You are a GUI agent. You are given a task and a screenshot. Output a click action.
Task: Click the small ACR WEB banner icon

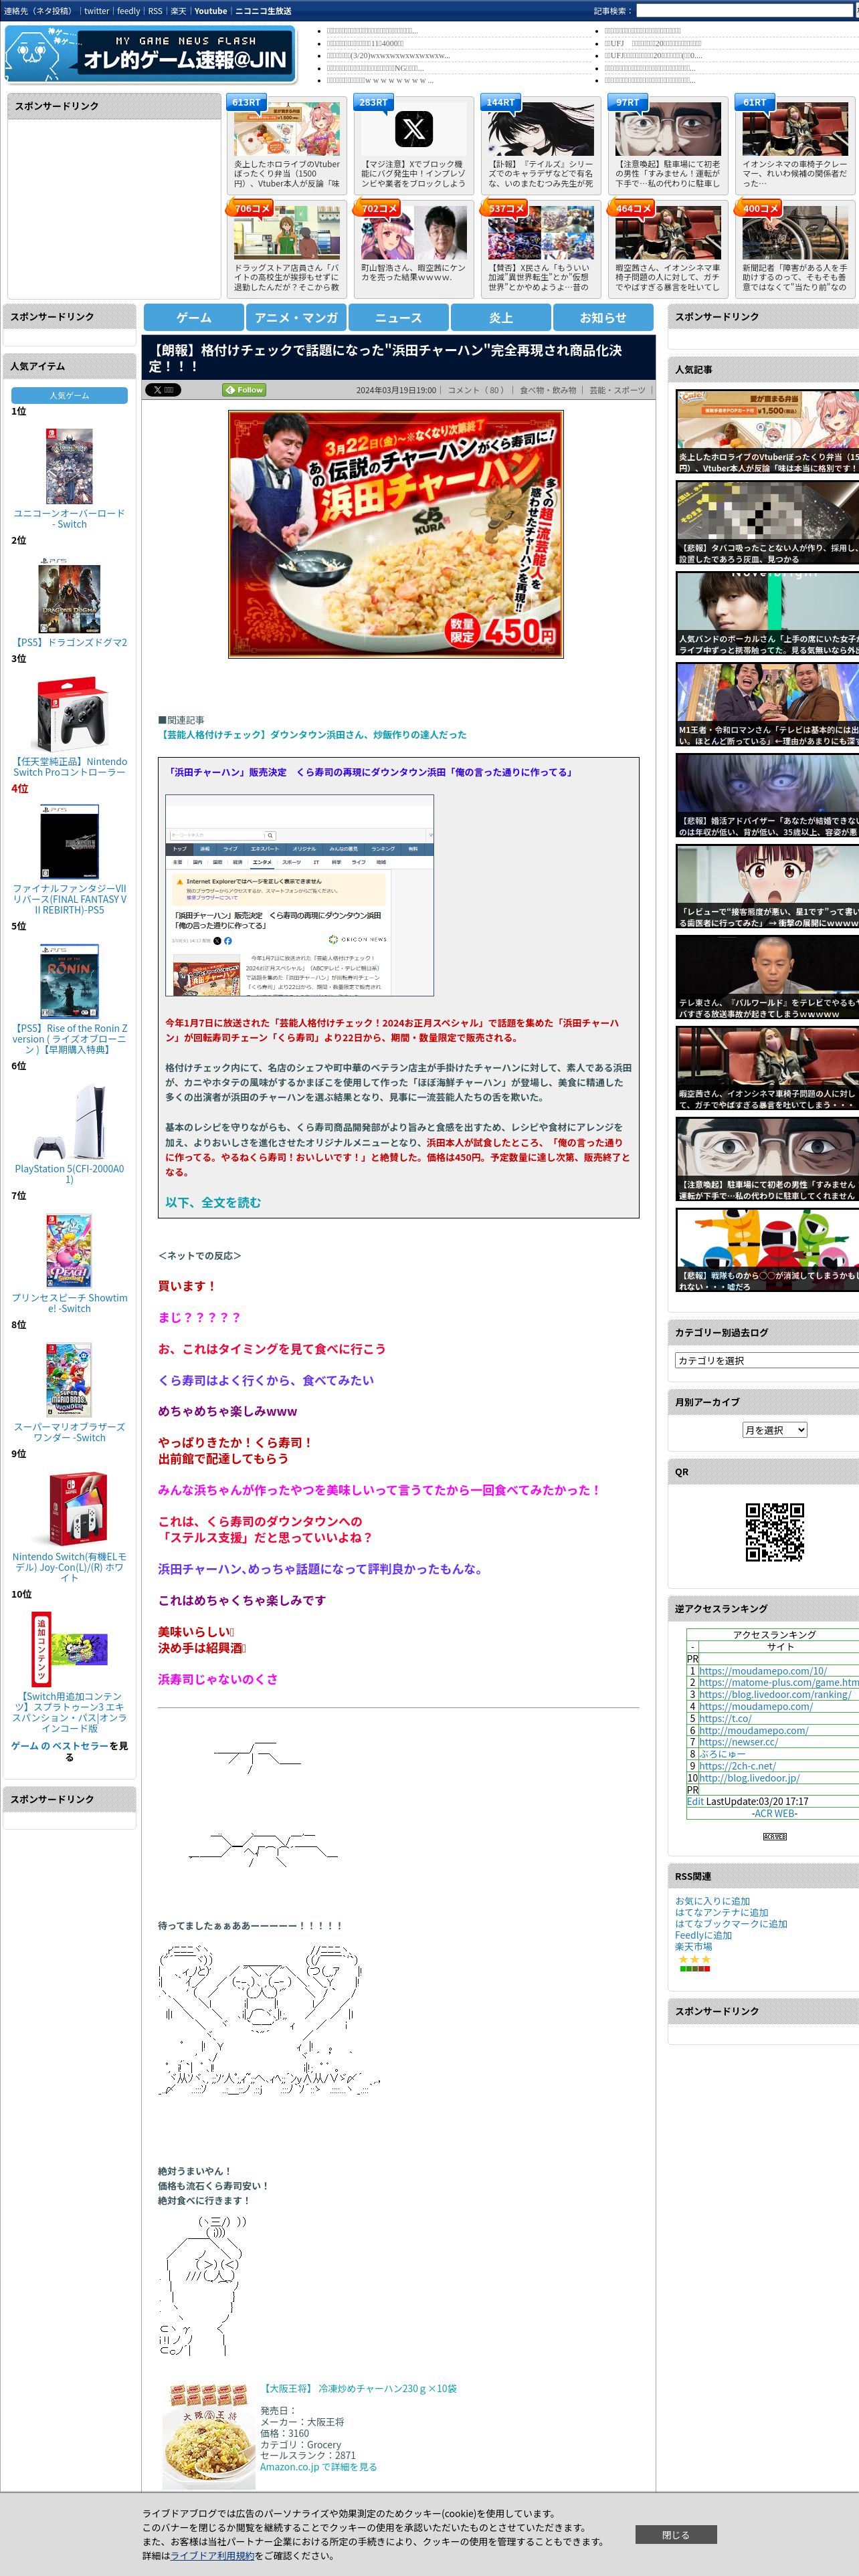(x=774, y=1837)
